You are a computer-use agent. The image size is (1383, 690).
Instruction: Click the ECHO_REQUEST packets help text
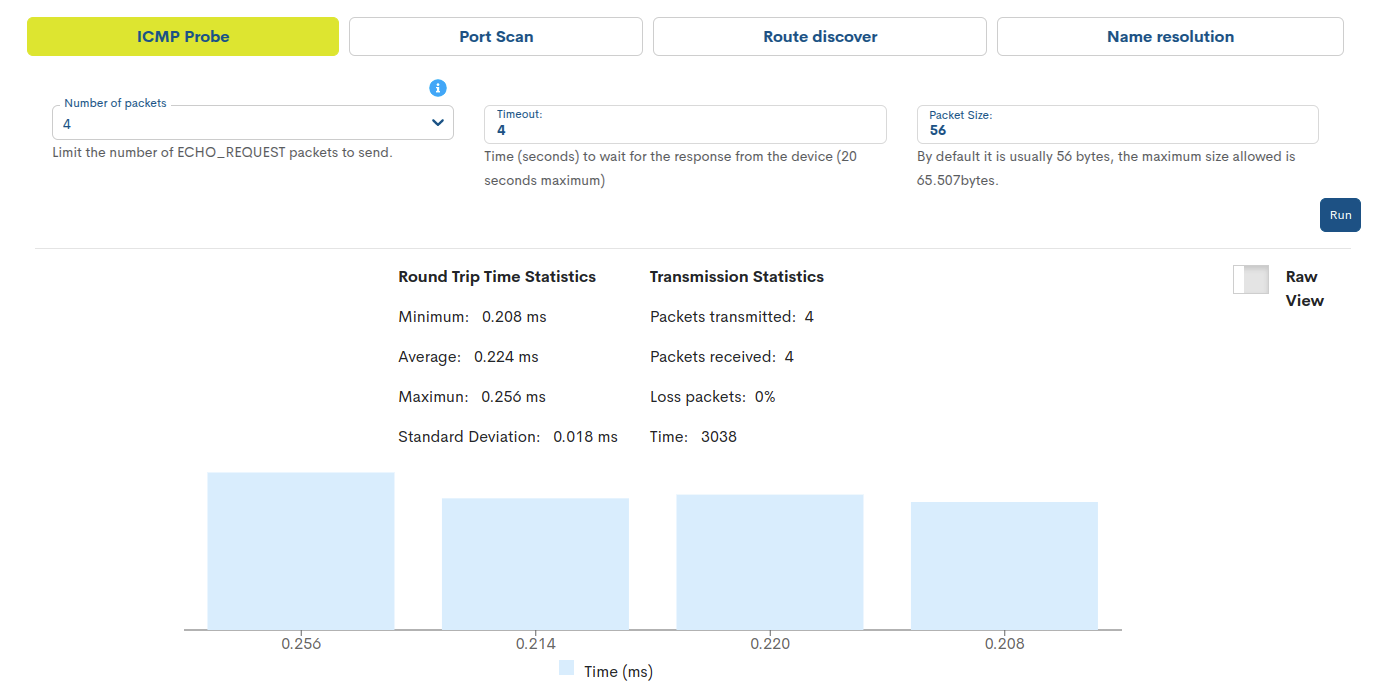coord(222,153)
